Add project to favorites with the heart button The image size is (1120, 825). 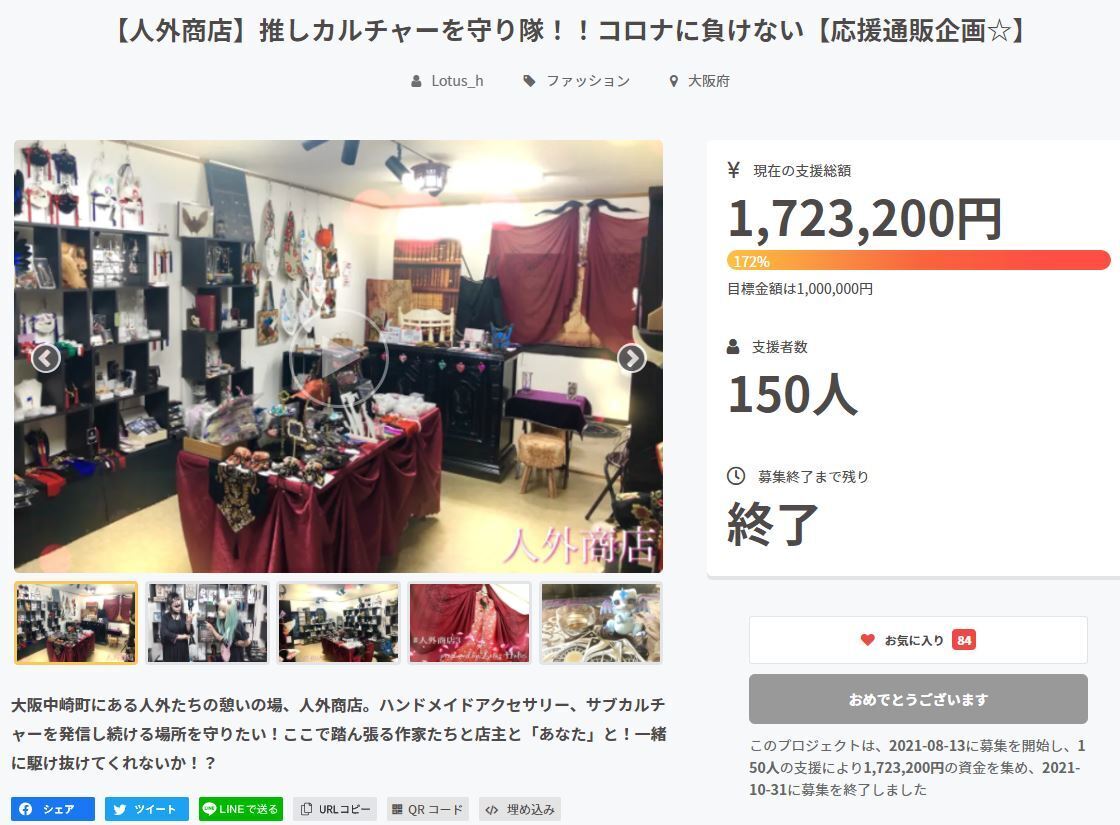(x=918, y=640)
